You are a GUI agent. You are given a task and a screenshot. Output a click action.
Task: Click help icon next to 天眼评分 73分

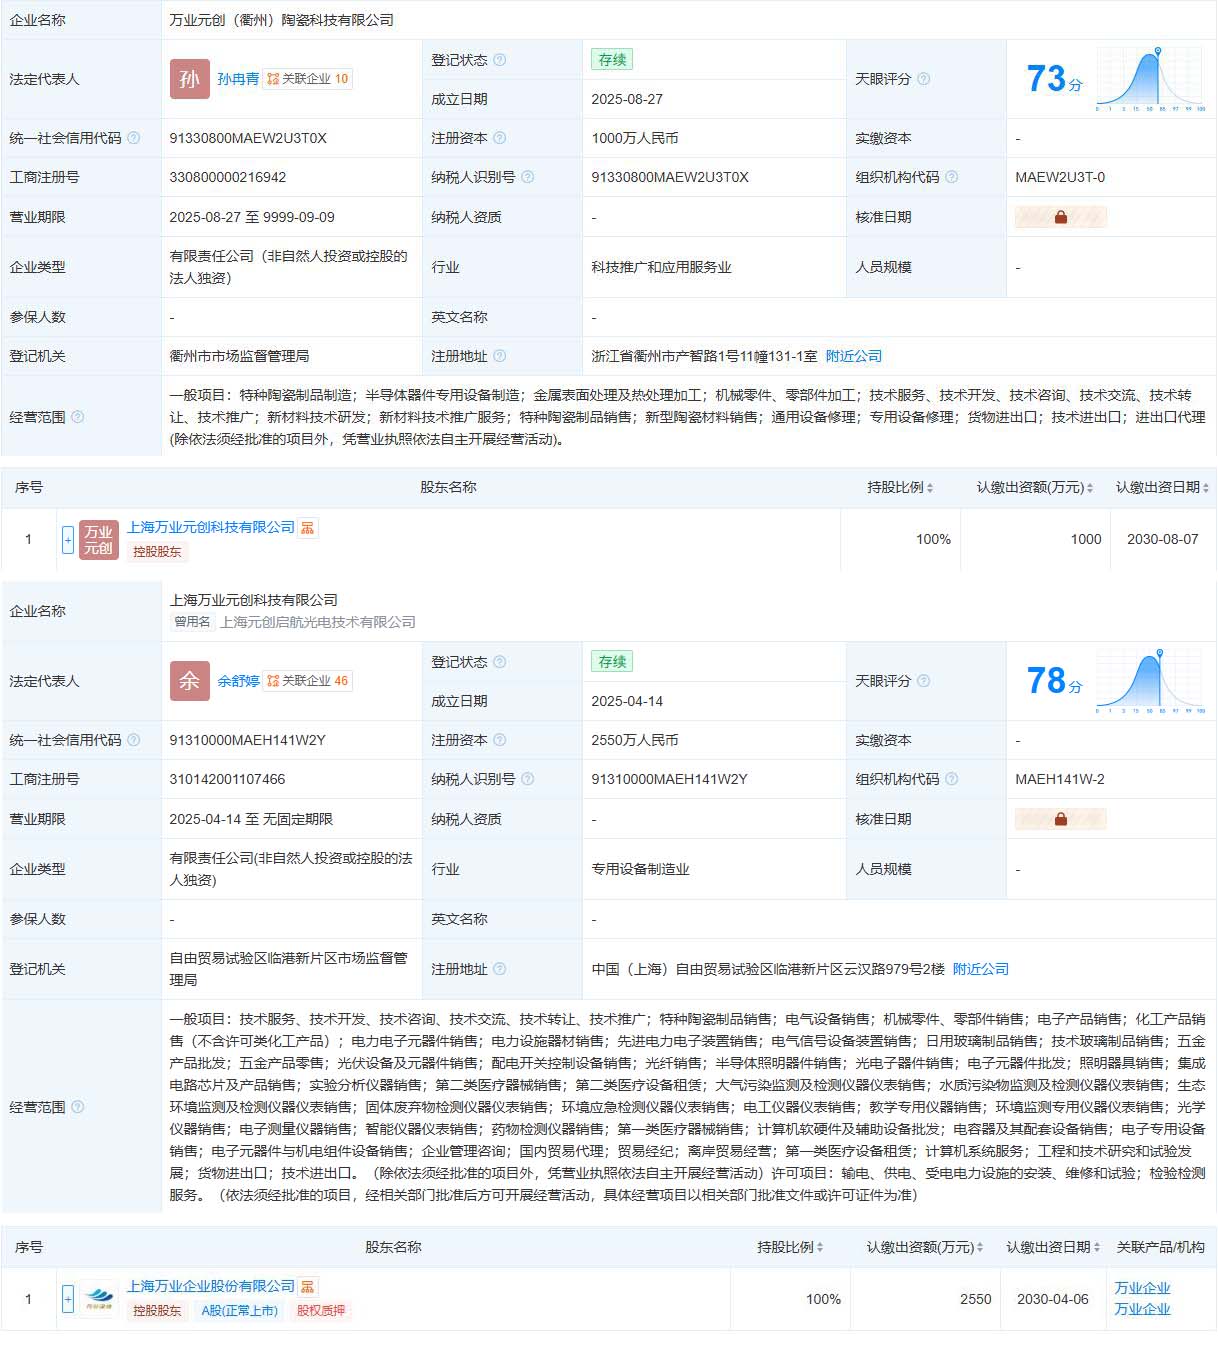(924, 79)
